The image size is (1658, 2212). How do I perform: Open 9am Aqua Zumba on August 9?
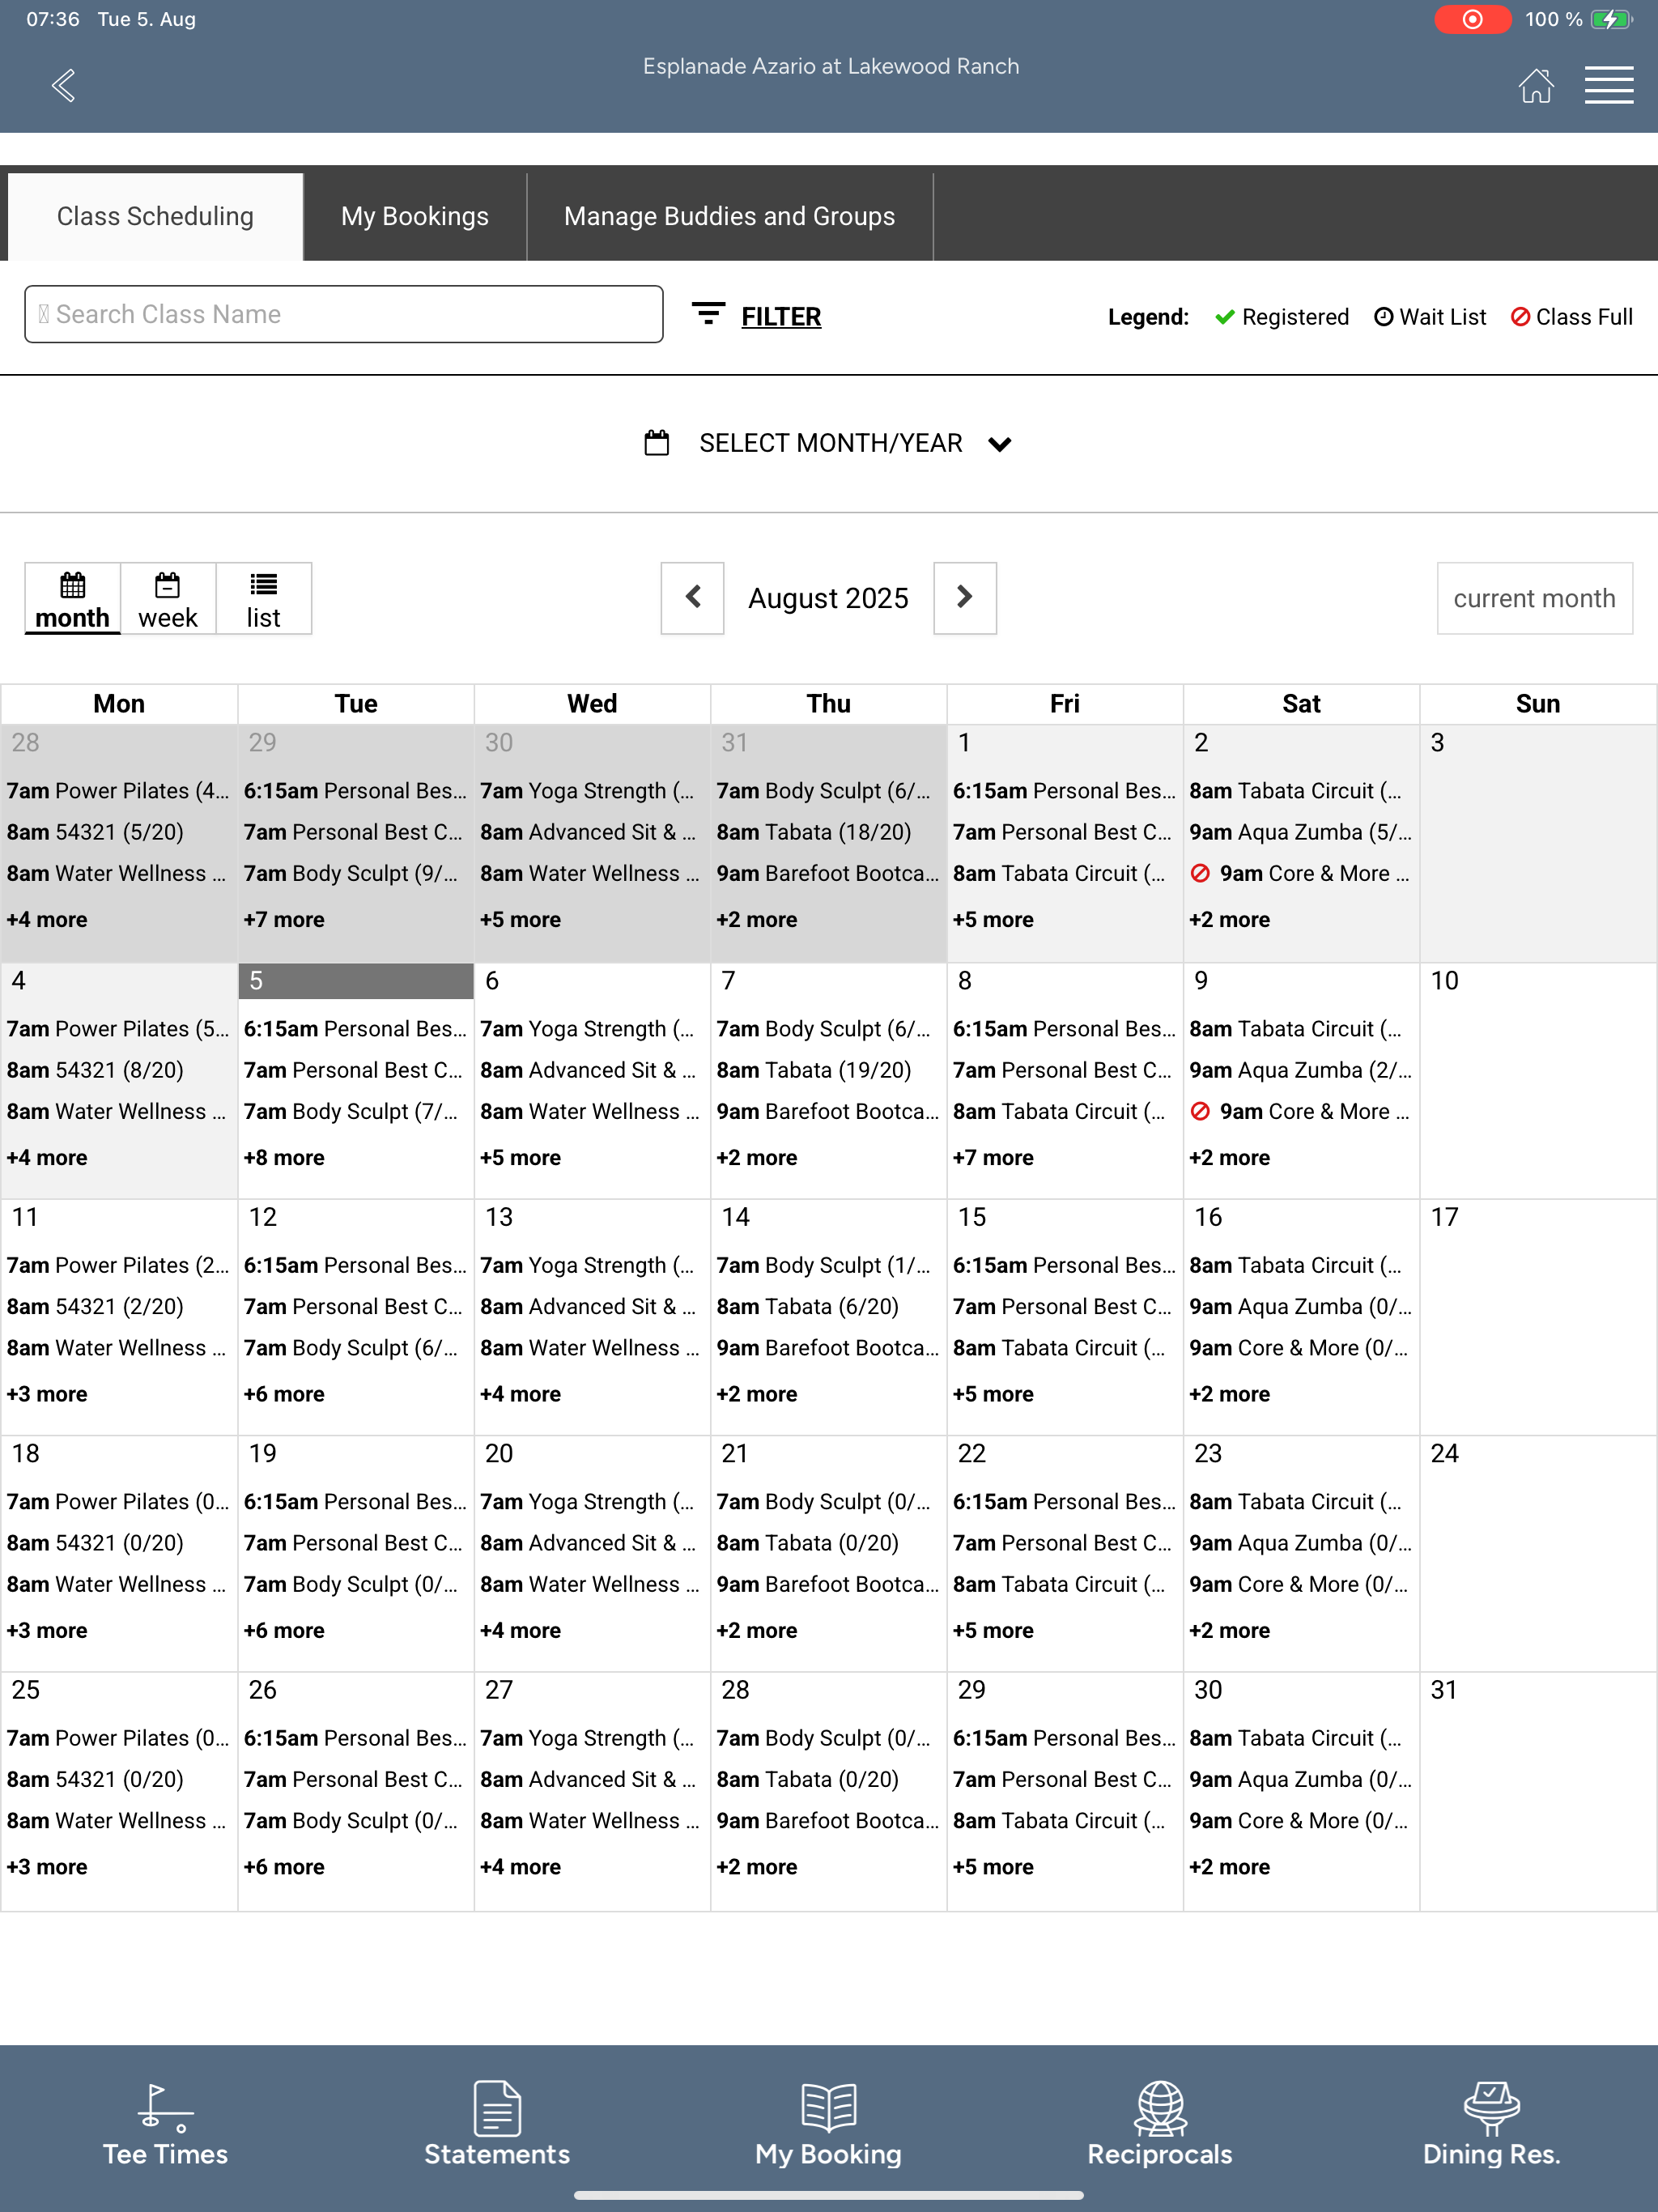pos(1301,1070)
